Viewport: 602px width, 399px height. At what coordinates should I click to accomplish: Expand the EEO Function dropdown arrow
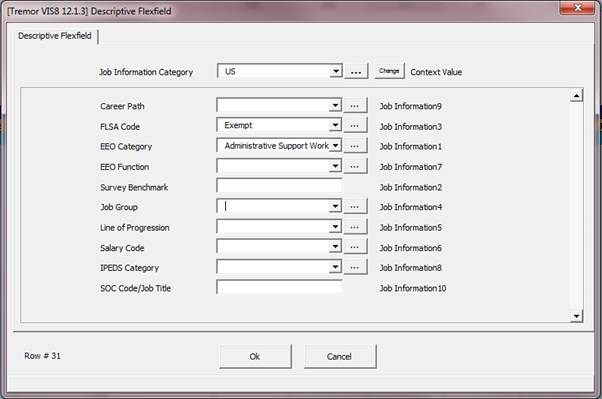(x=335, y=166)
